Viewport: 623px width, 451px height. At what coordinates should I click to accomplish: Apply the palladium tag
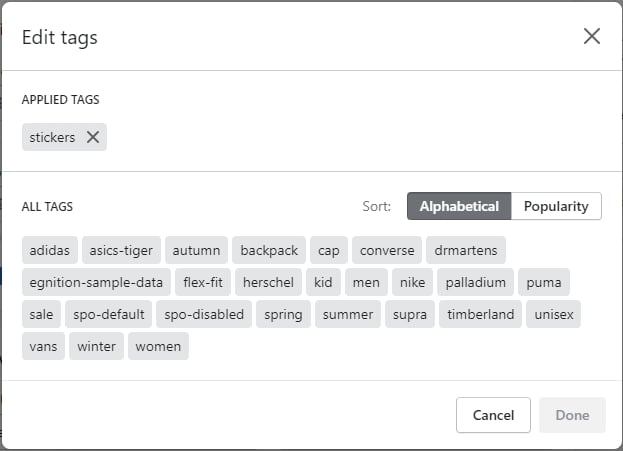pos(476,282)
